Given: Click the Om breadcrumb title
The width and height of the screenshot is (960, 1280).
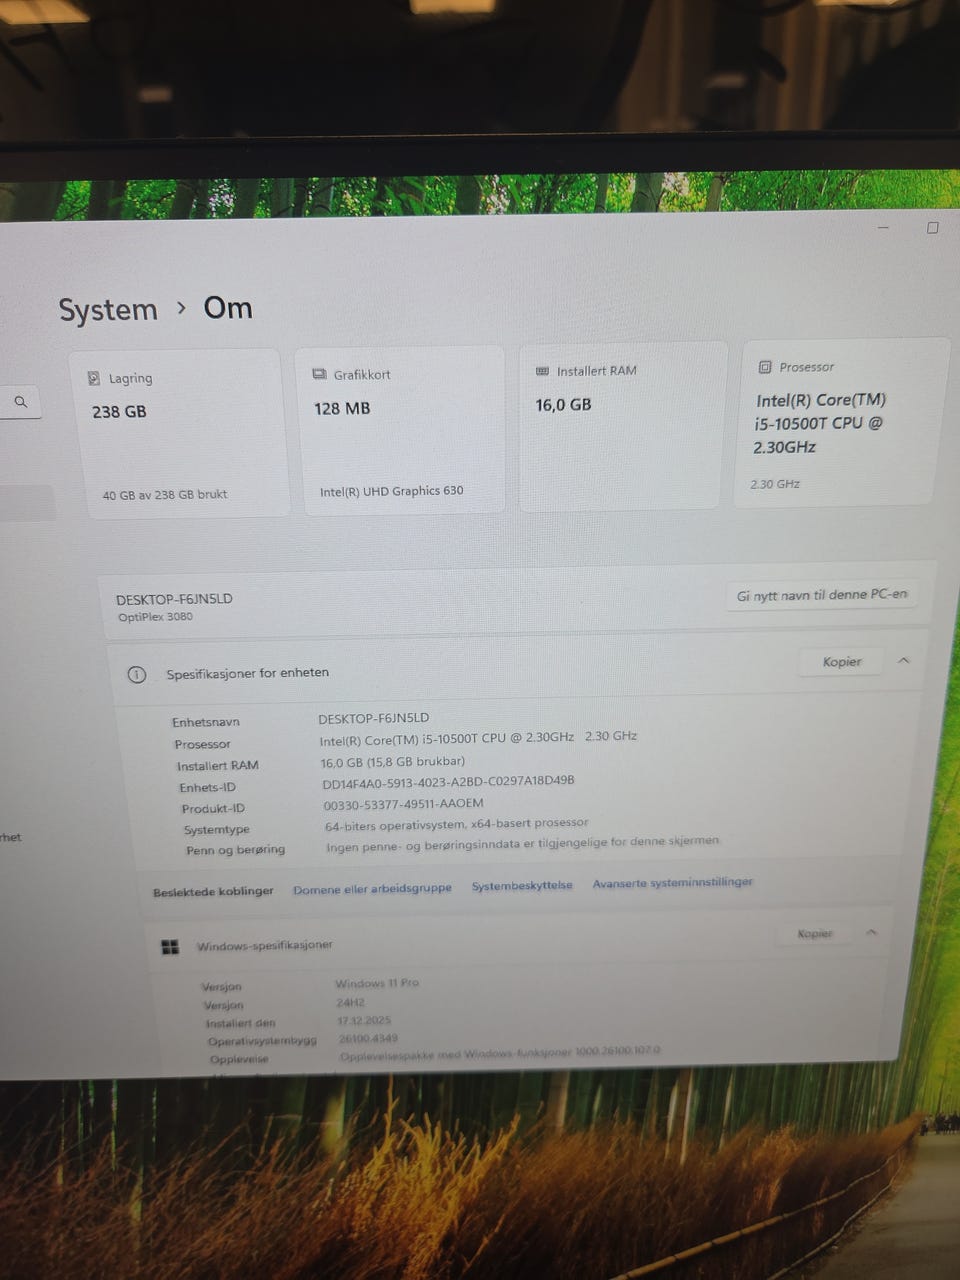Looking at the screenshot, I should (228, 307).
